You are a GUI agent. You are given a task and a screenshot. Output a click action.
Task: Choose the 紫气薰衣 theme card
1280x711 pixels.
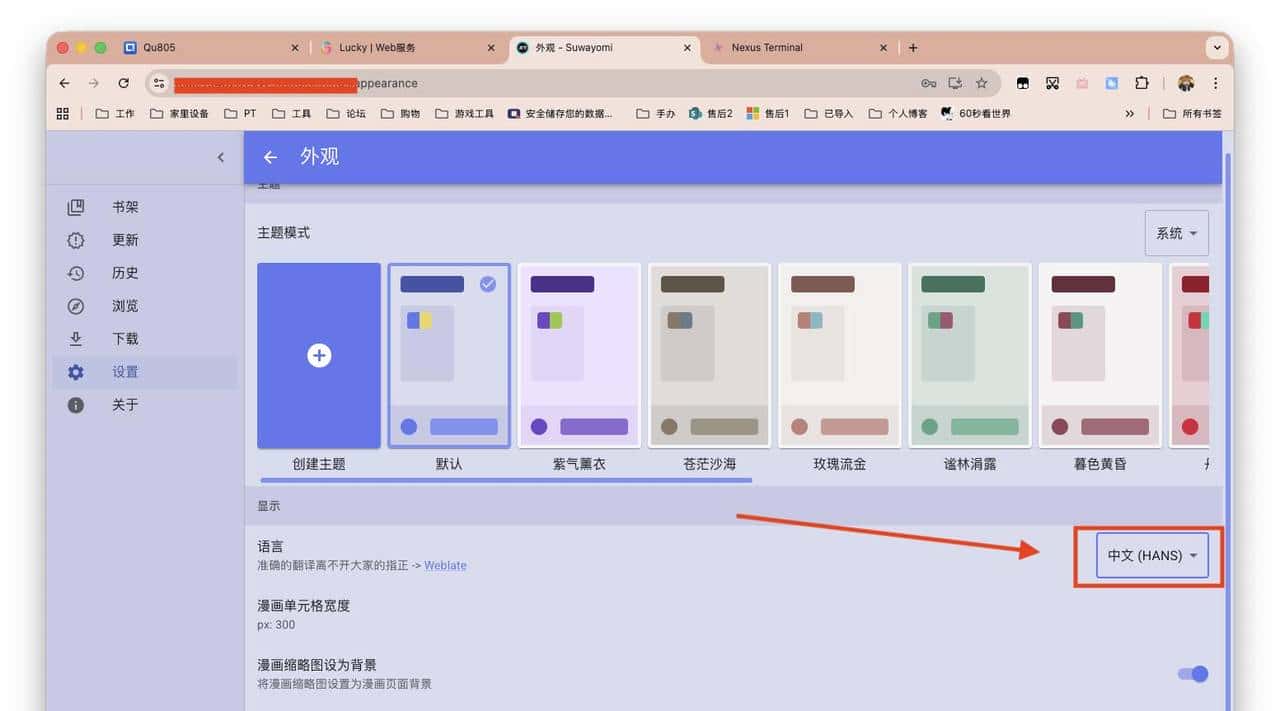579,355
